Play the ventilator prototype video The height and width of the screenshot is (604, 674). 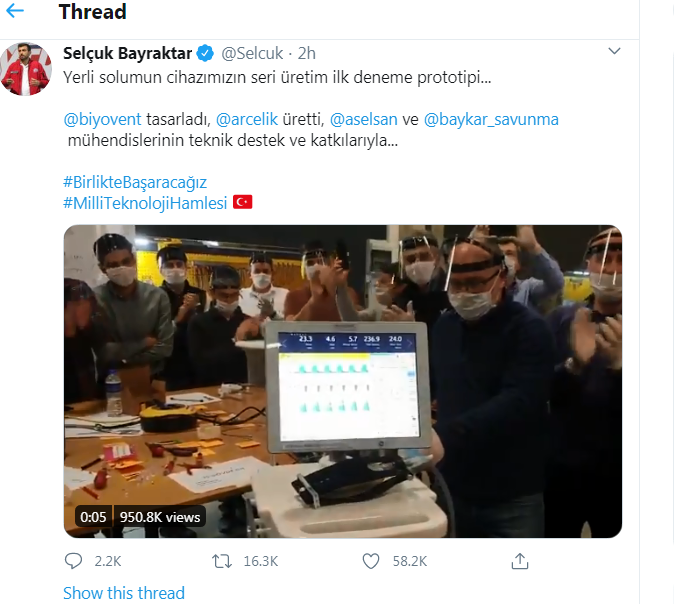click(343, 381)
